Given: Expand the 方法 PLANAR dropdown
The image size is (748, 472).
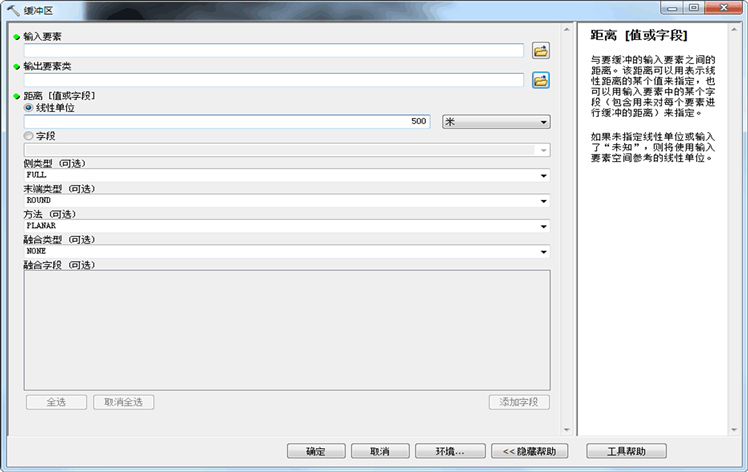Looking at the screenshot, I should coord(543,226).
